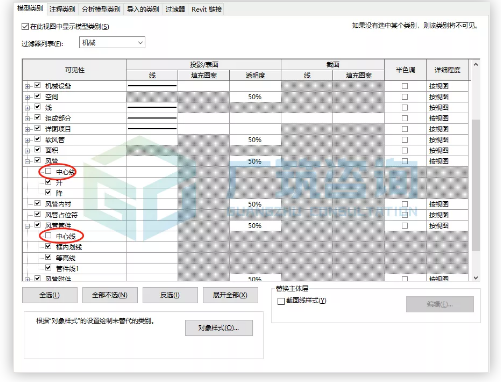Uncheck the 风管管件 visibility checkbox
The width and height of the screenshot is (501, 382).
pyautogui.click(x=38, y=225)
